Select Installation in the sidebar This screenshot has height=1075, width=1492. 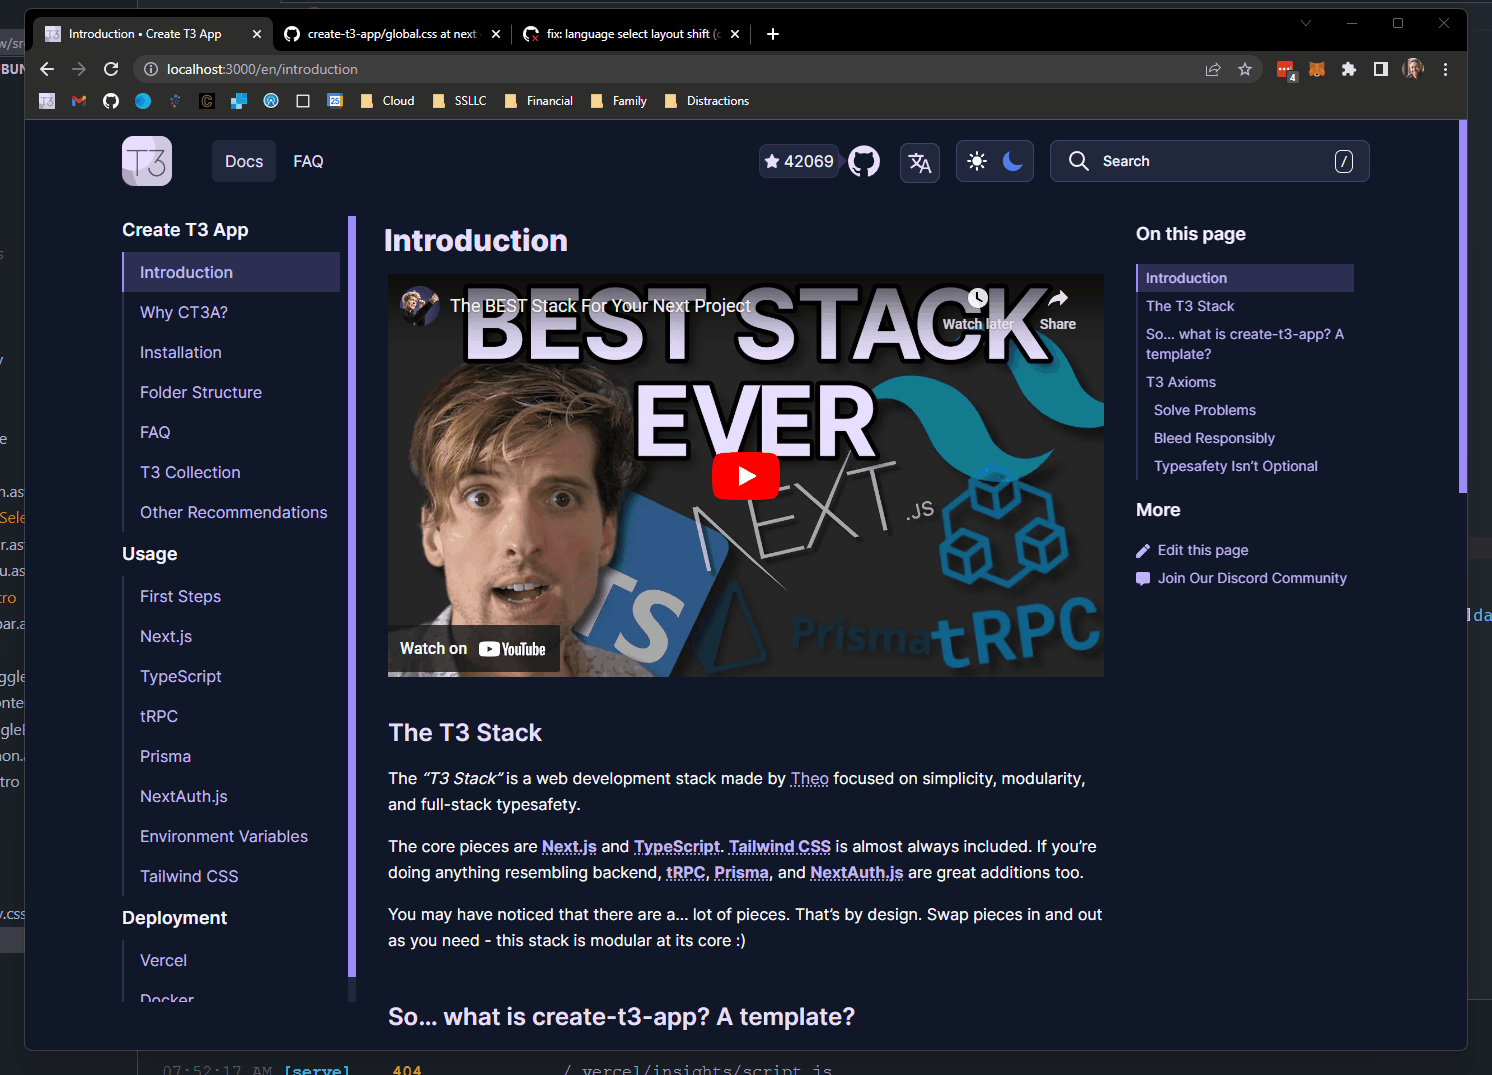(181, 352)
